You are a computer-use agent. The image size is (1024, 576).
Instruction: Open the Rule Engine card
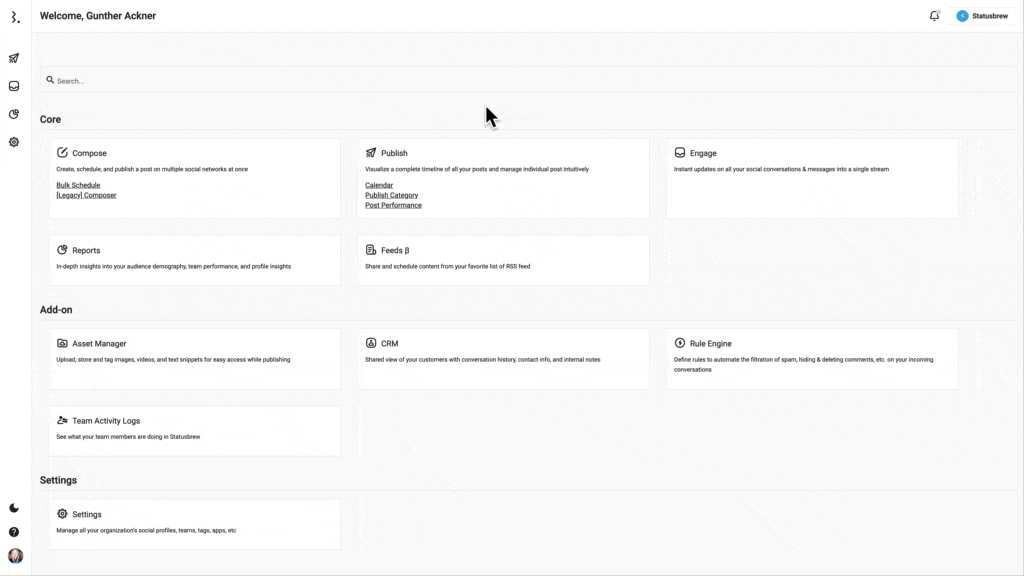coord(811,358)
